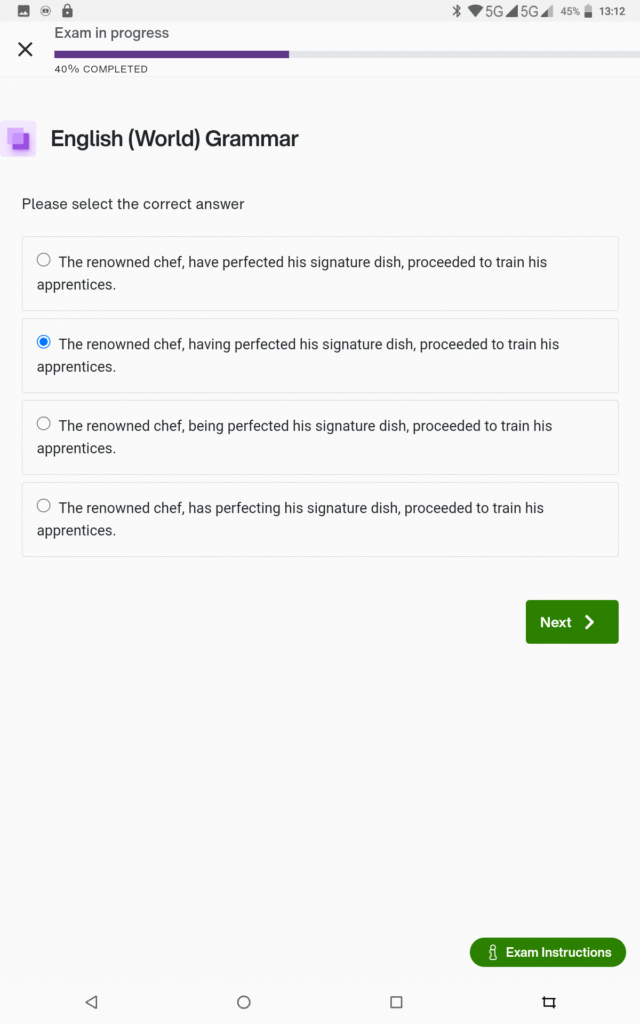Tap the Bluetooth icon in the status bar
The height and width of the screenshot is (1024, 640).
tap(456, 11)
